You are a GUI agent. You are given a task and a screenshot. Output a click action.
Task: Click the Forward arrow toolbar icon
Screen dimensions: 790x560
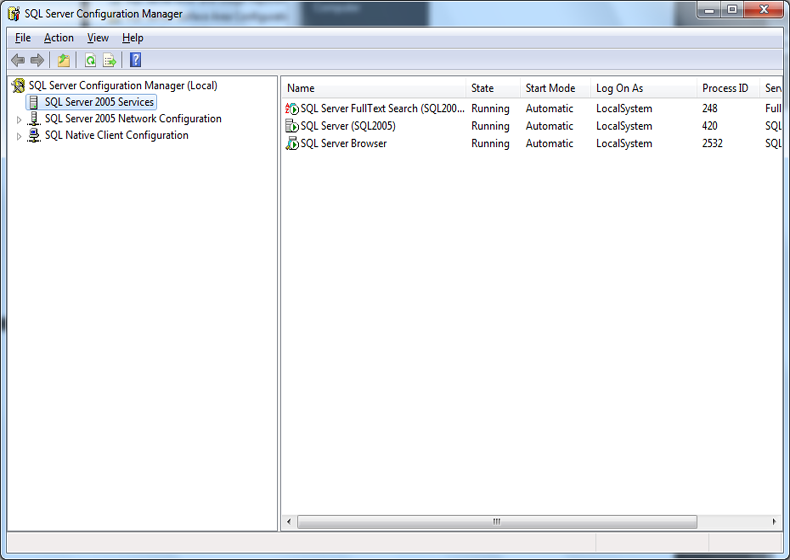coord(37,60)
